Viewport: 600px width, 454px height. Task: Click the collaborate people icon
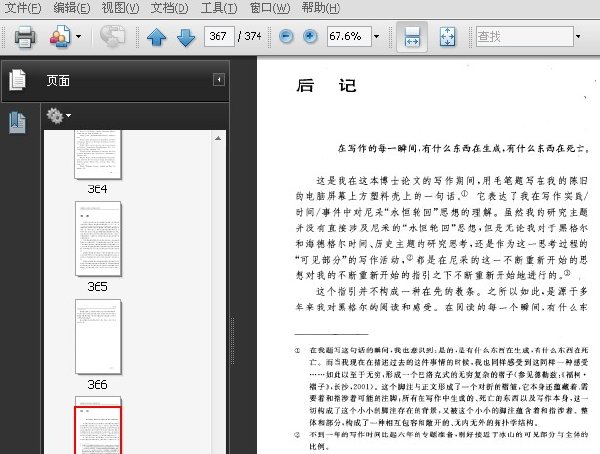60,37
